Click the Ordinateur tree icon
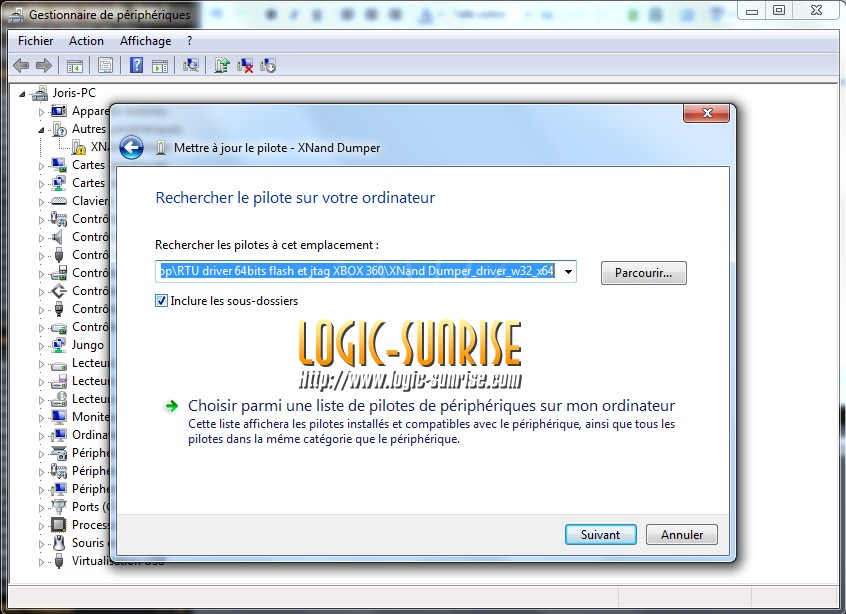The width and height of the screenshot is (846, 614). coord(58,435)
